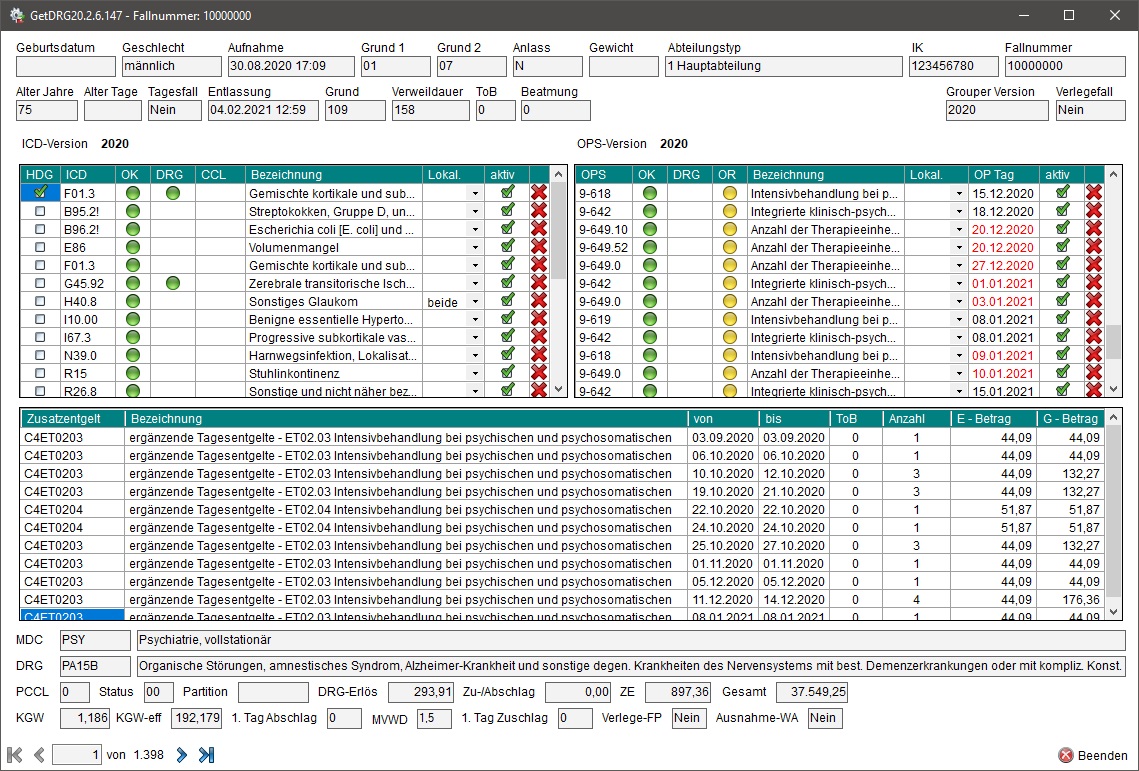Click the 'Zusatzentgelt' column header
The image size is (1139, 771).
coord(73,419)
